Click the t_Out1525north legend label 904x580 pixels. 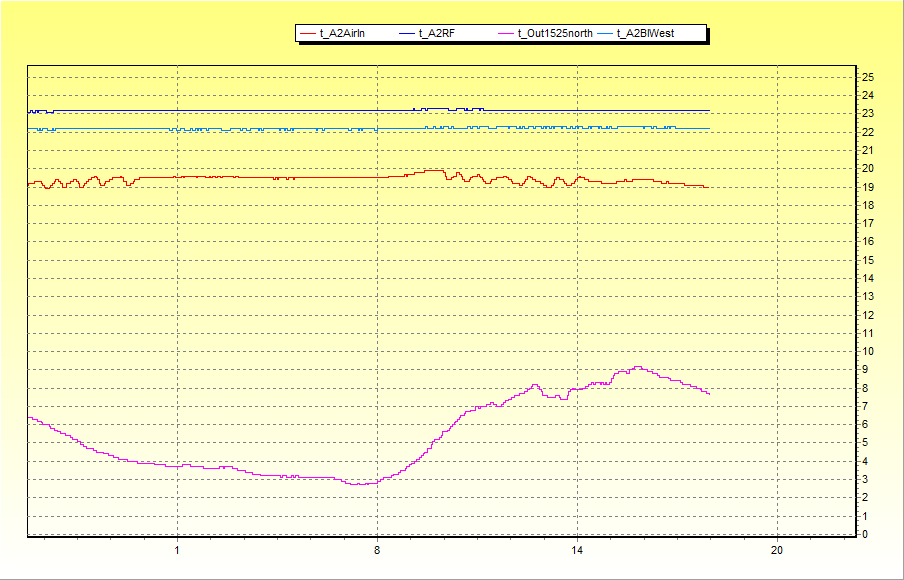[555, 33]
